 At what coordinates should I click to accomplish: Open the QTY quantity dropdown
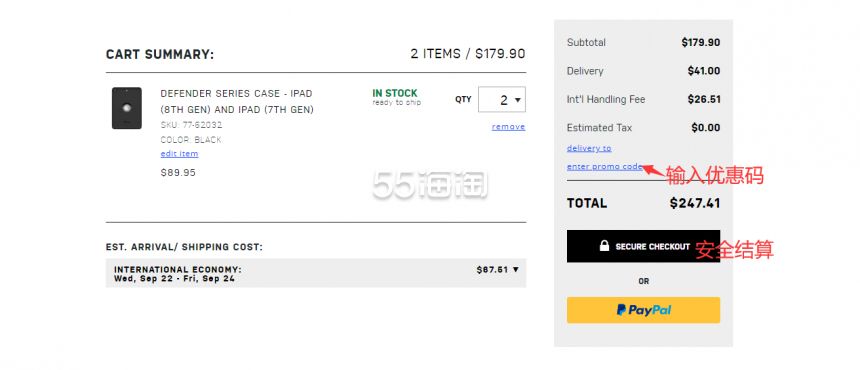click(x=501, y=100)
